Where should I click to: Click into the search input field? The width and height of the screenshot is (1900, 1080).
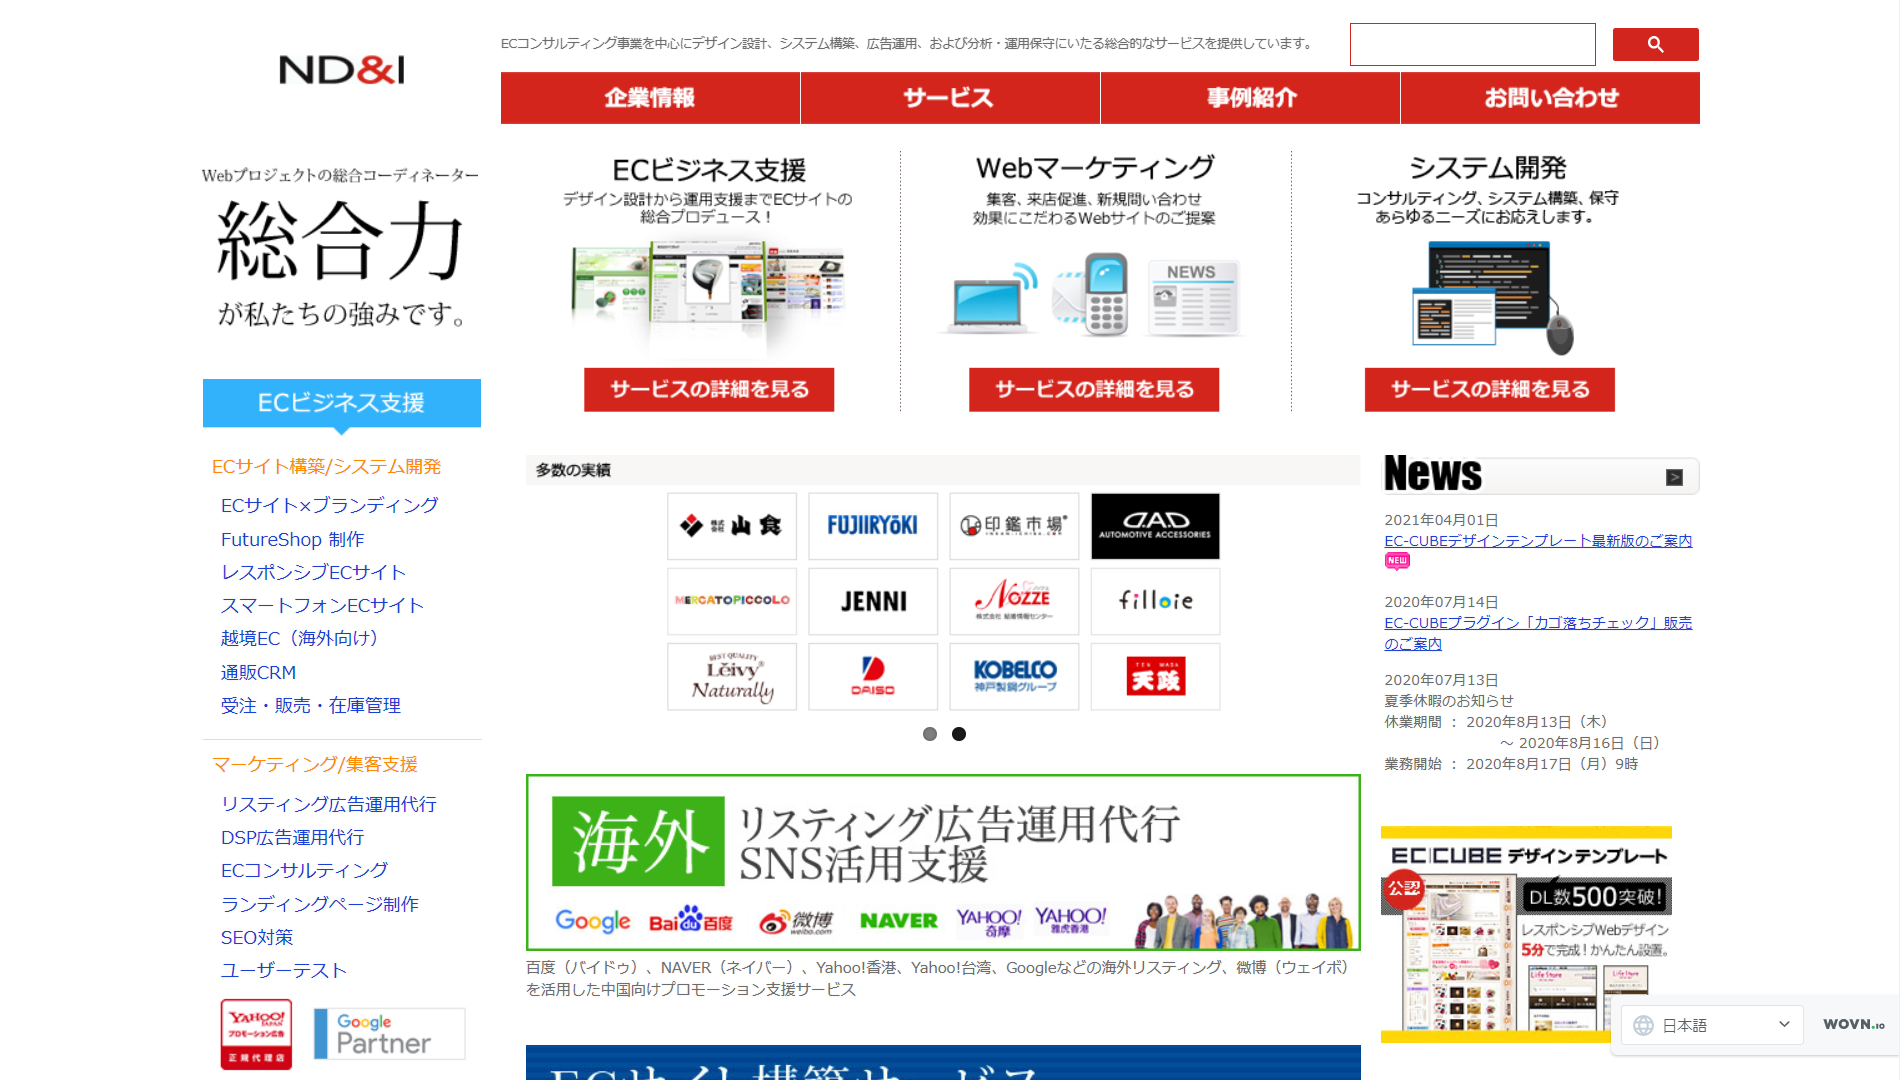(x=1472, y=44)
